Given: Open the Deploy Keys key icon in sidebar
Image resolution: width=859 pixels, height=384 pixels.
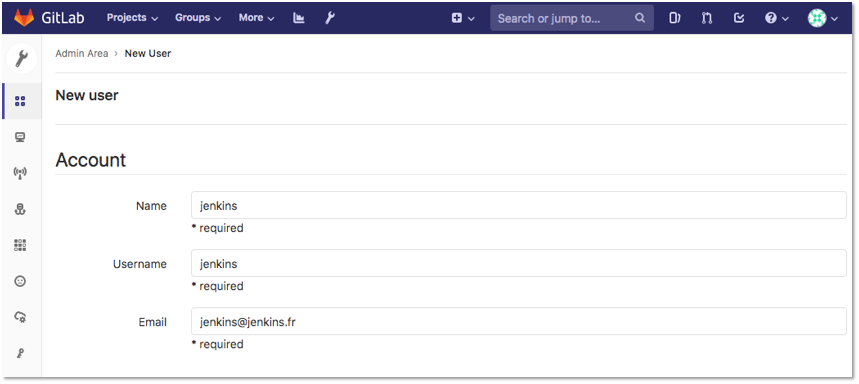Looking at the screenshot, I should pos(20,353).
